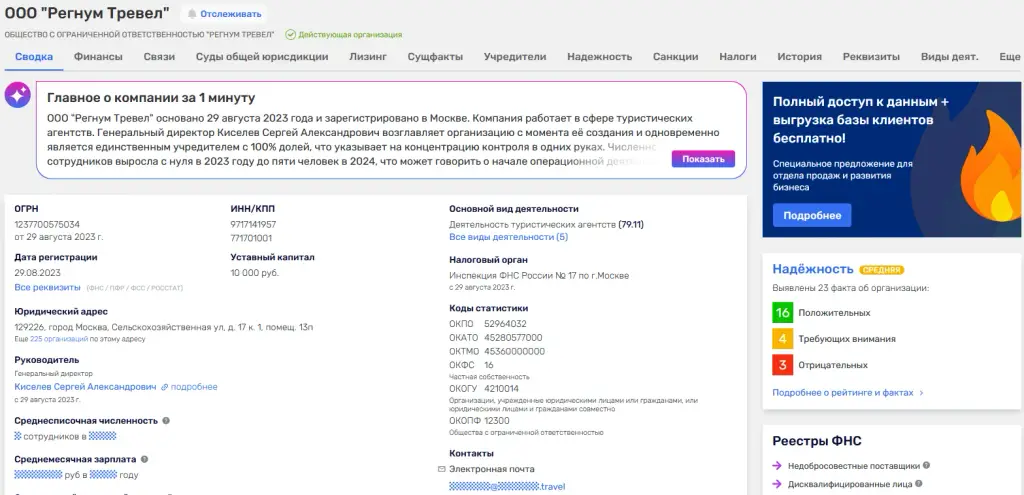
Task: Click the purple AI sparkle icon
Action: click(x=18, y=95)
